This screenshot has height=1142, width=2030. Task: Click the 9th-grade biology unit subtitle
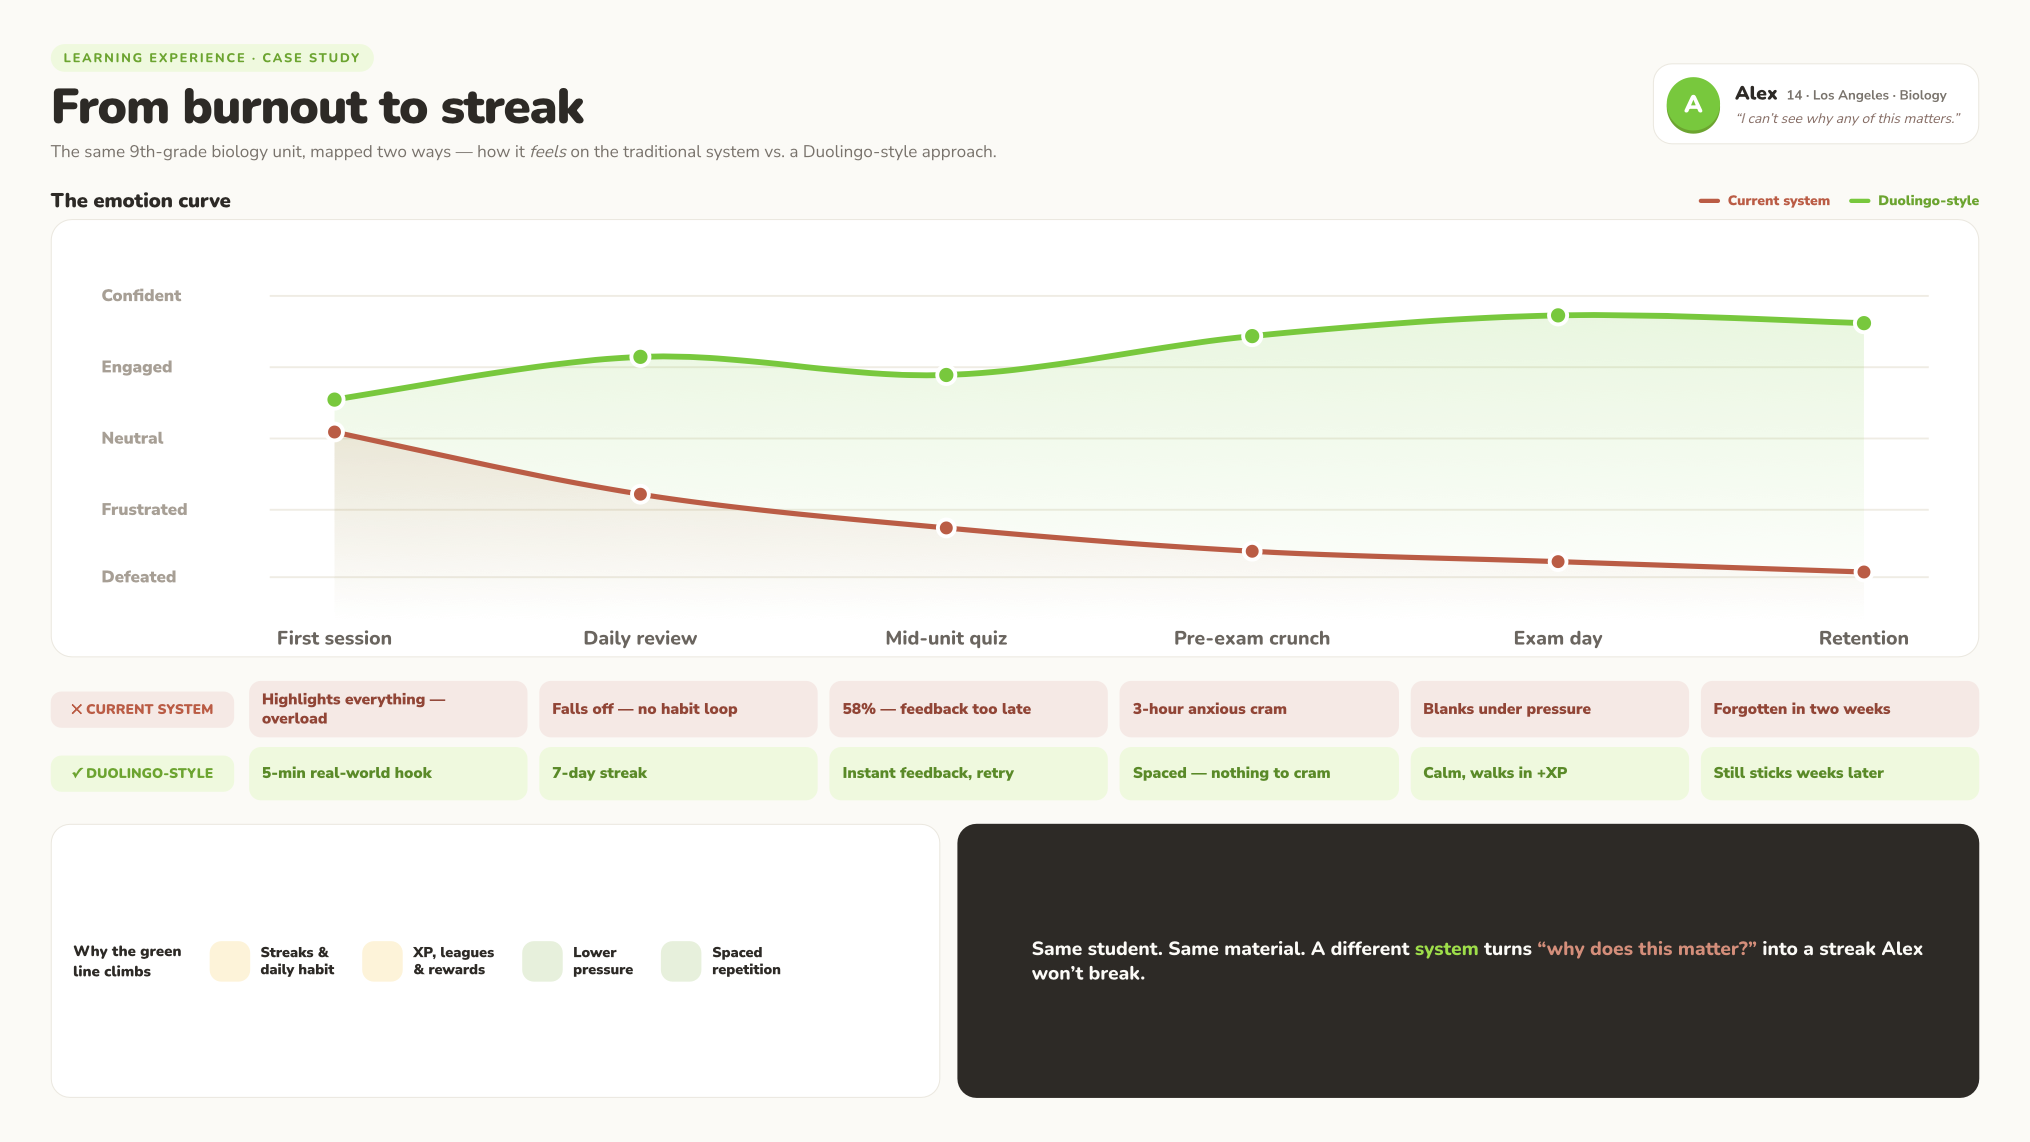(524, 152)
